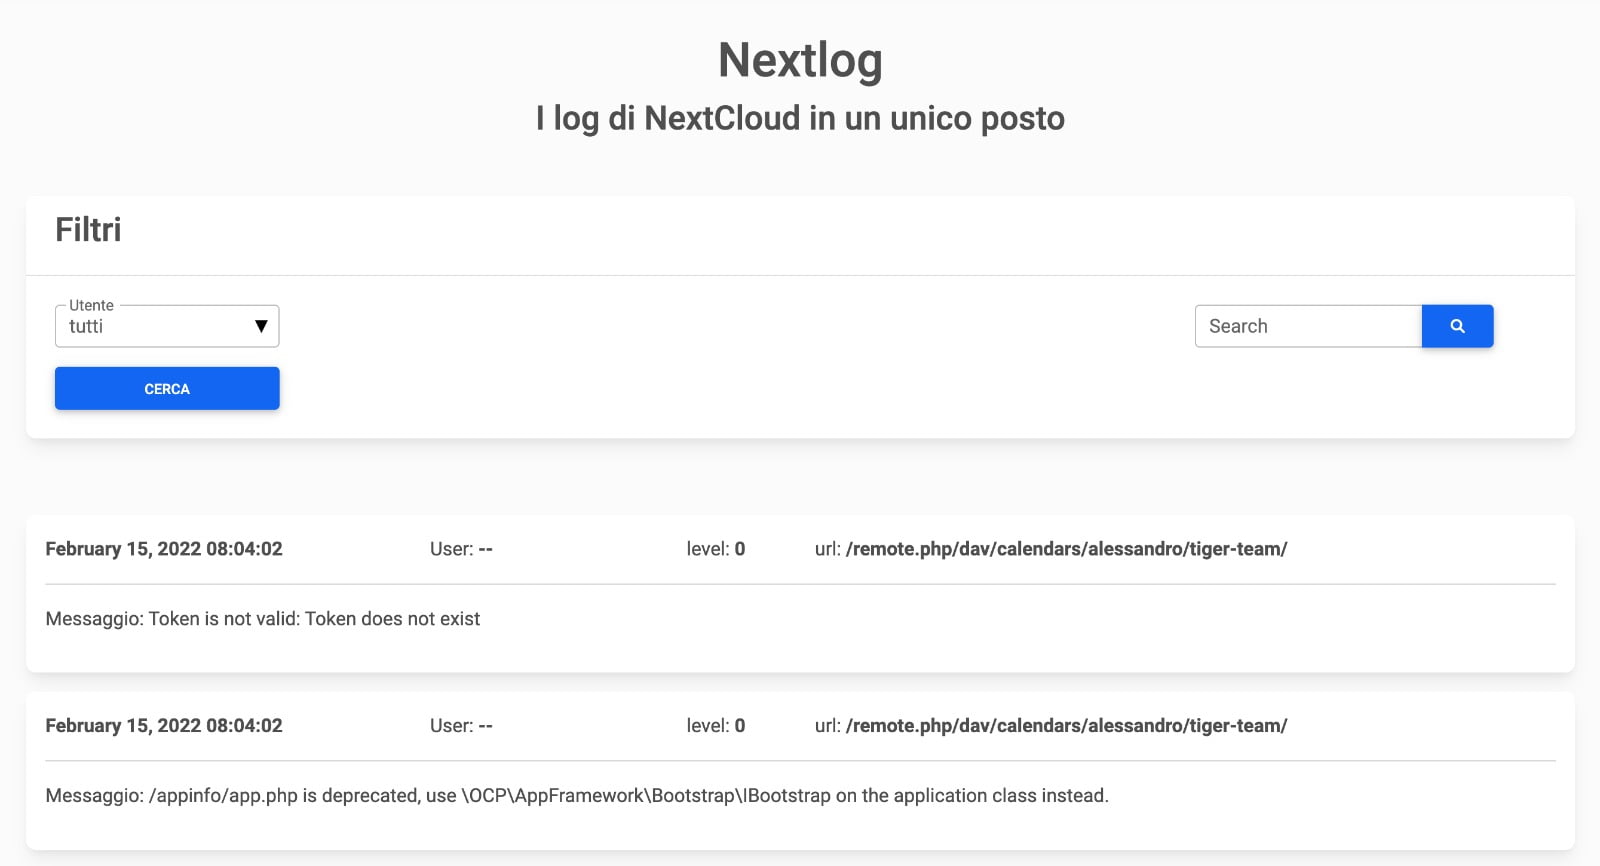Click the url of the app.php deprecated log entry
This screenshot has width=1600, height=866.
tap(1051, 726)
